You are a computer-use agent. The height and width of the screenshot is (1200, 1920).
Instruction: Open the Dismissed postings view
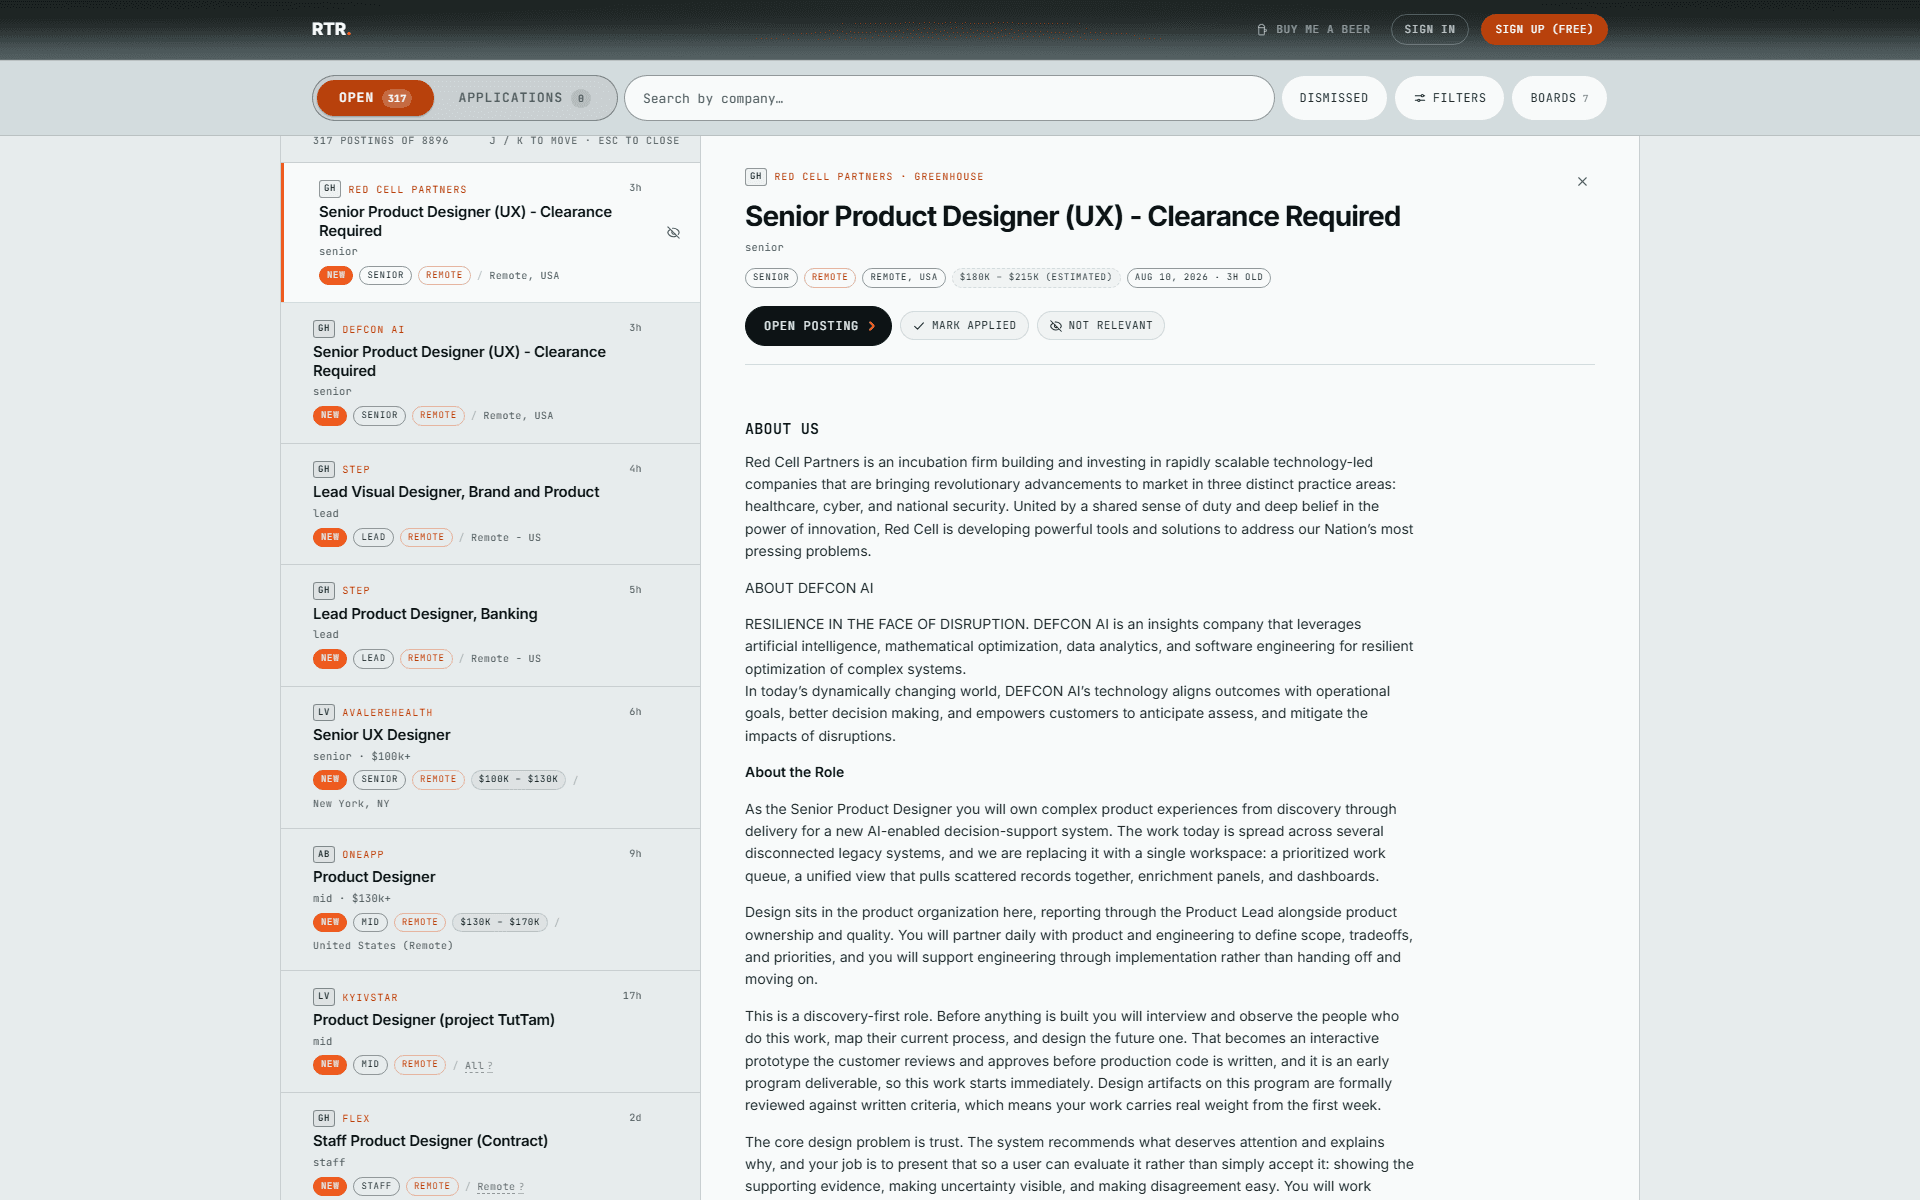(1334, 98)
